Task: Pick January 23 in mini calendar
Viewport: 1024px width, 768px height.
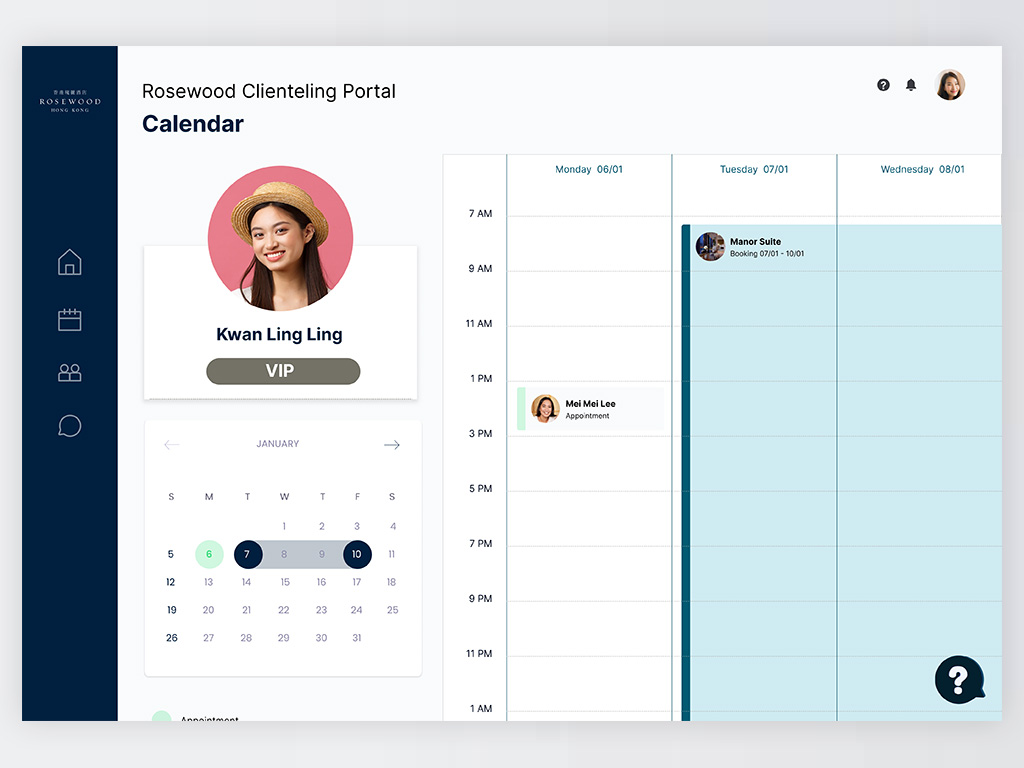Action: [x=321, y=610]
